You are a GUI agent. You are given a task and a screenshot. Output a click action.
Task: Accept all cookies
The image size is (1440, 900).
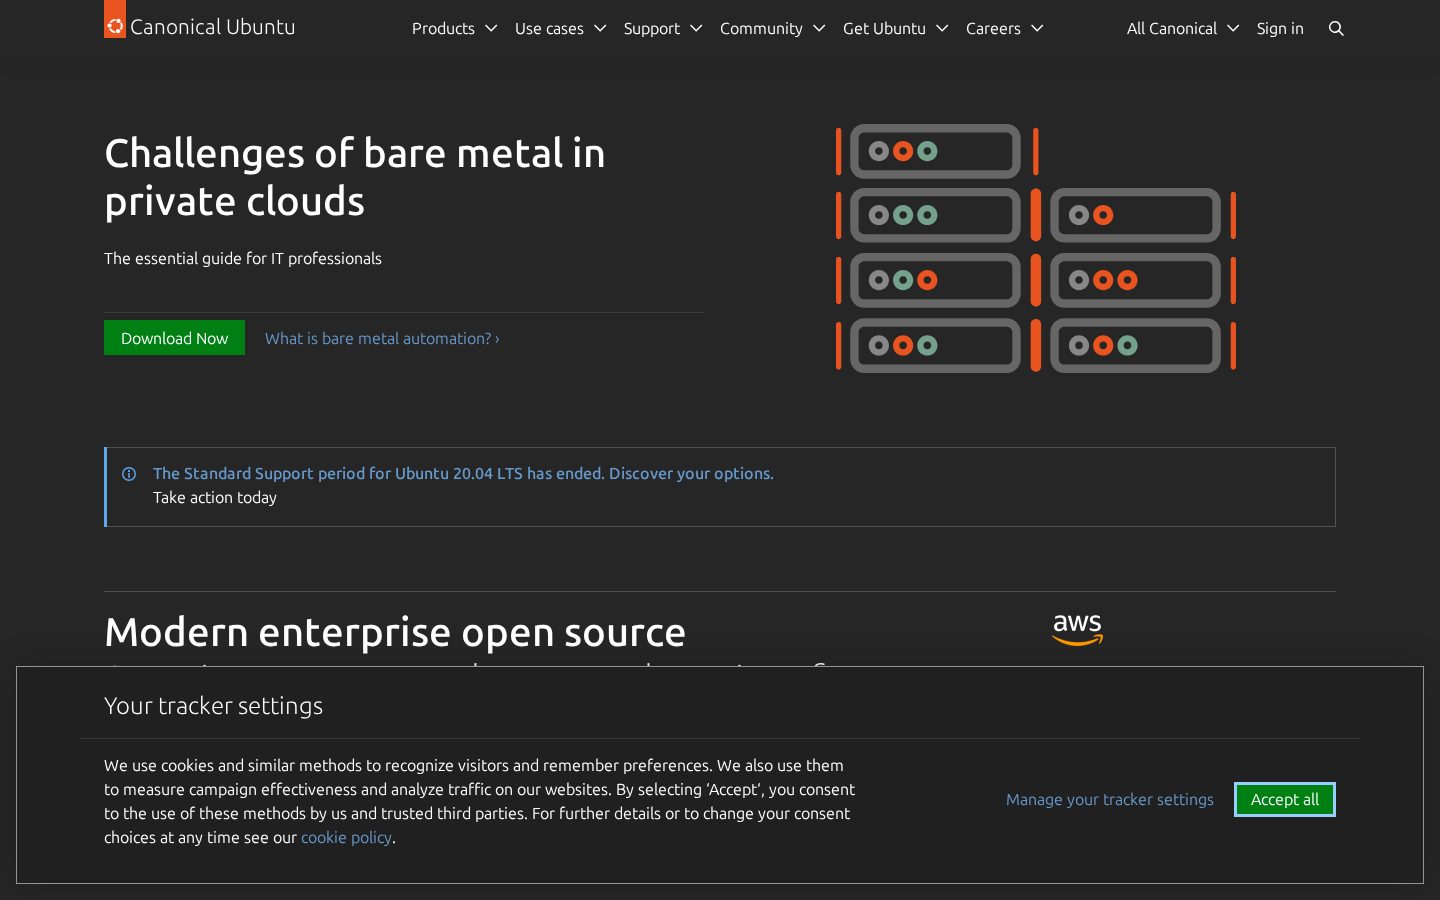click(x=1285, y=800)
